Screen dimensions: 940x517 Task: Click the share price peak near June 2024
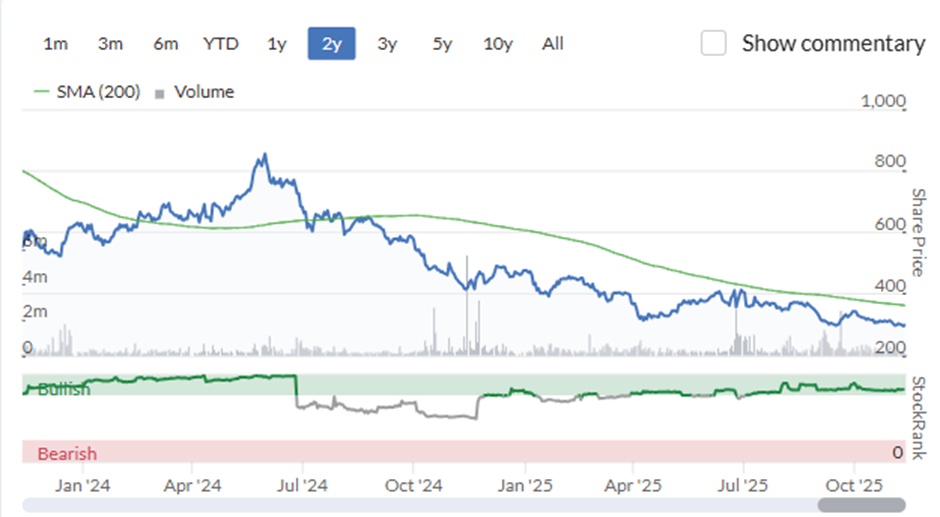(264, 156)
